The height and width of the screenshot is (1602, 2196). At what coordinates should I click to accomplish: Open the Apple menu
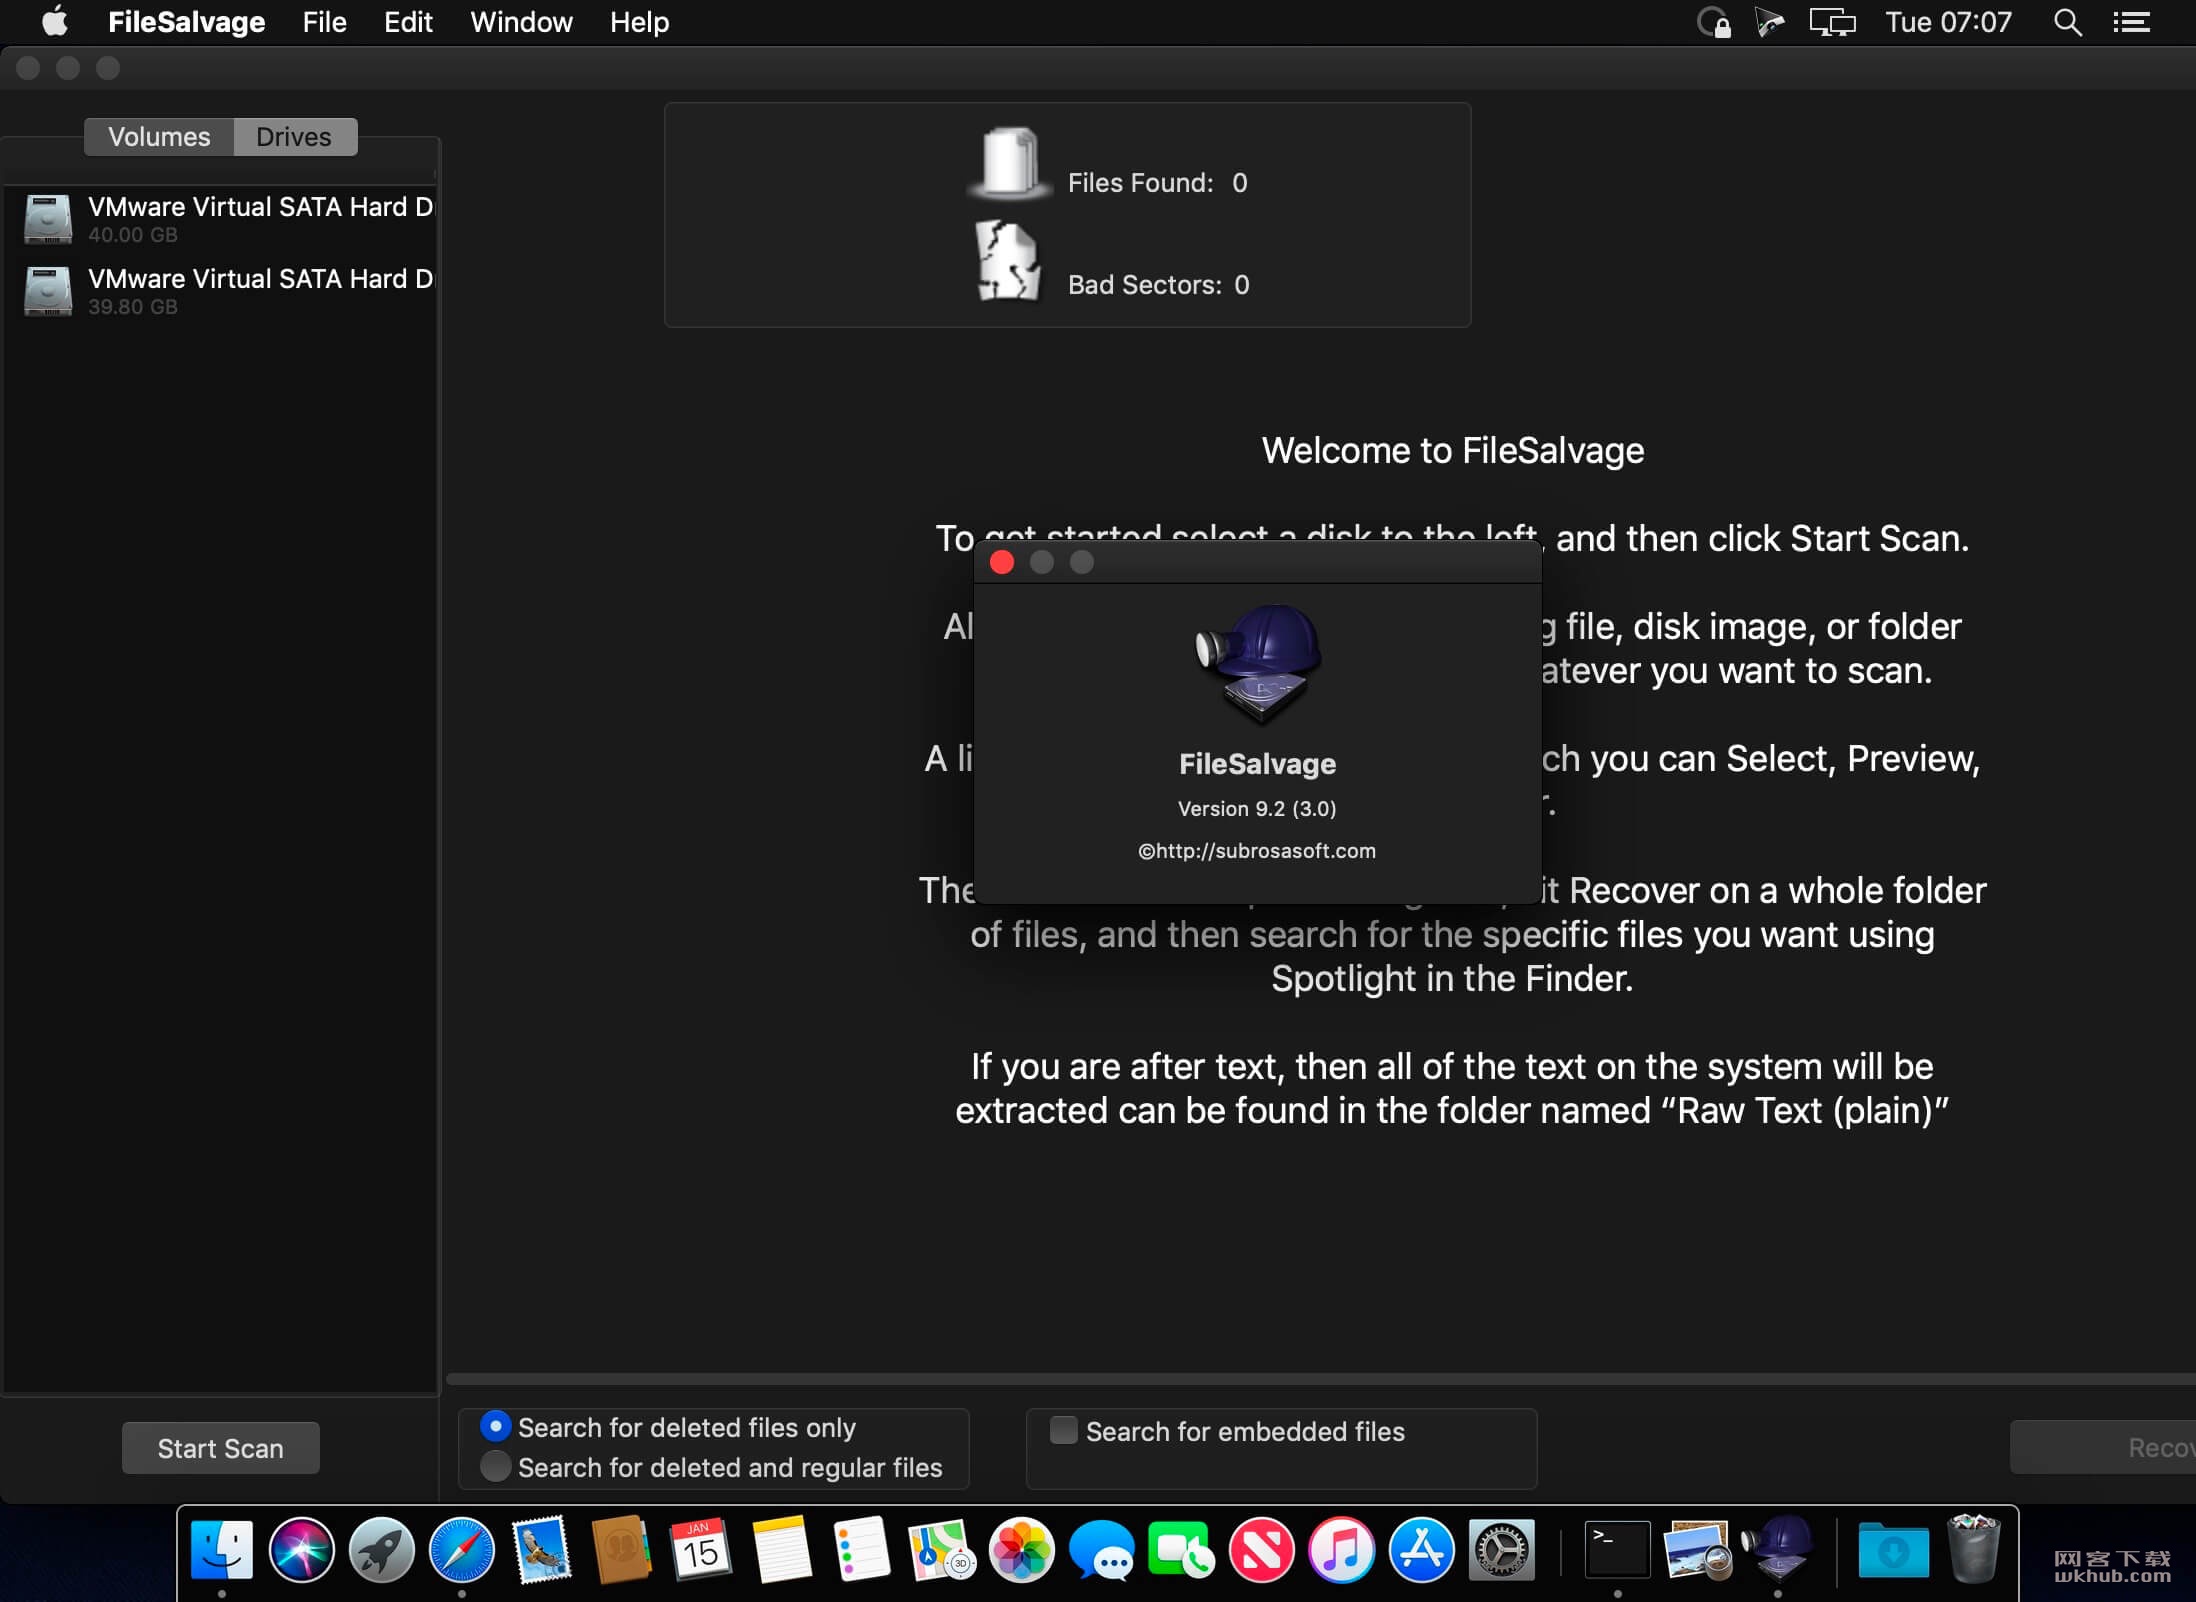point(56,22)
